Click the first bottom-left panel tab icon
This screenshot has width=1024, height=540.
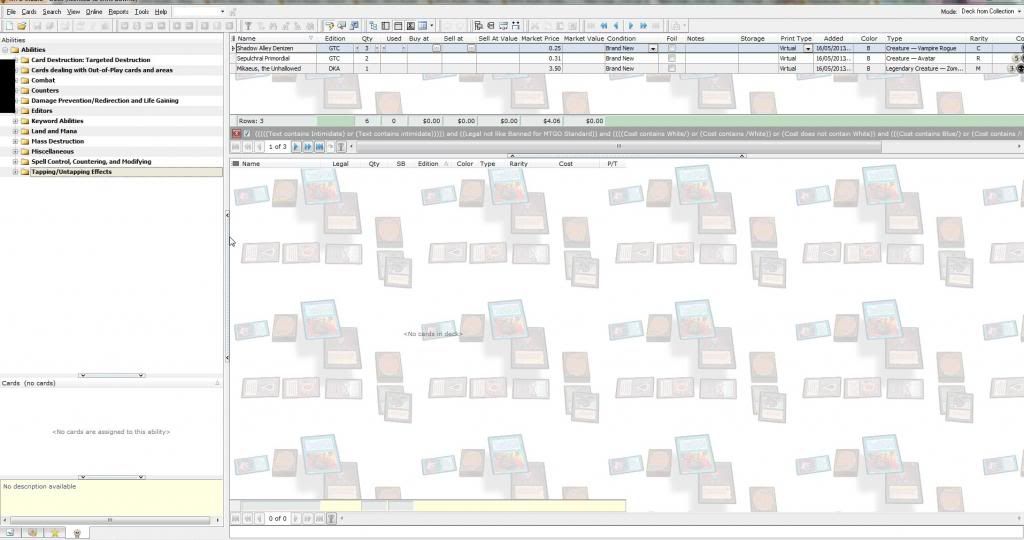click(10, 533)
